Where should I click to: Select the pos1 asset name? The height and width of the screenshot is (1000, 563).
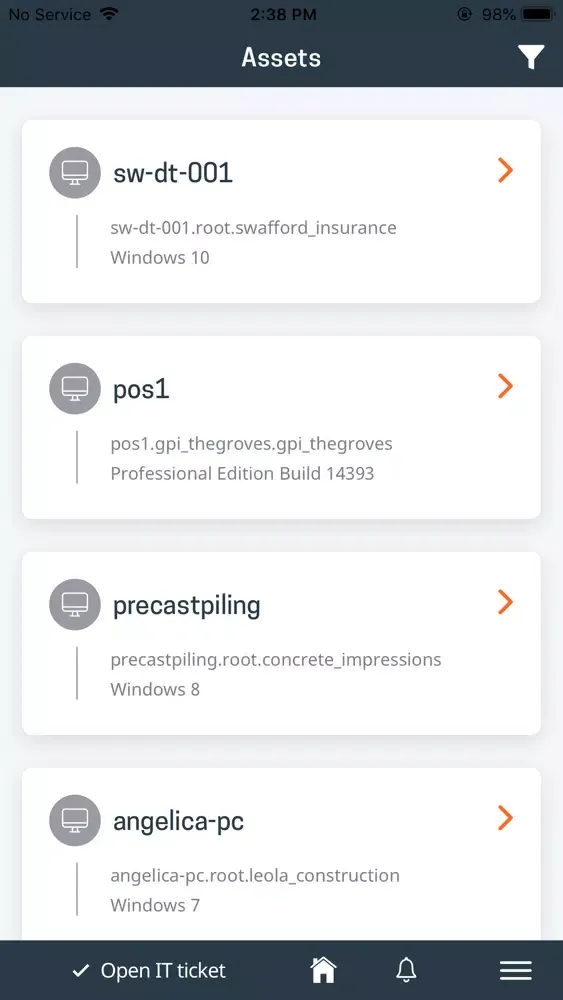(x=142, y=389)
